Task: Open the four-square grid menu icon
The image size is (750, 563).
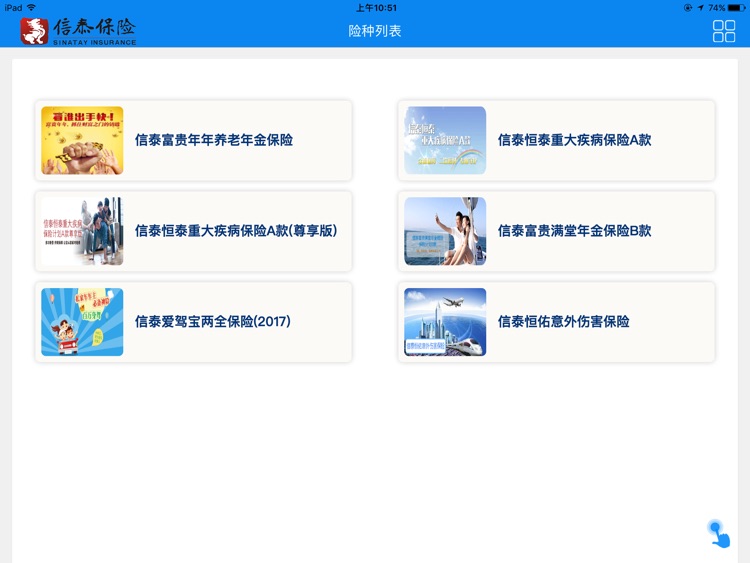Action: coord(724,31)
